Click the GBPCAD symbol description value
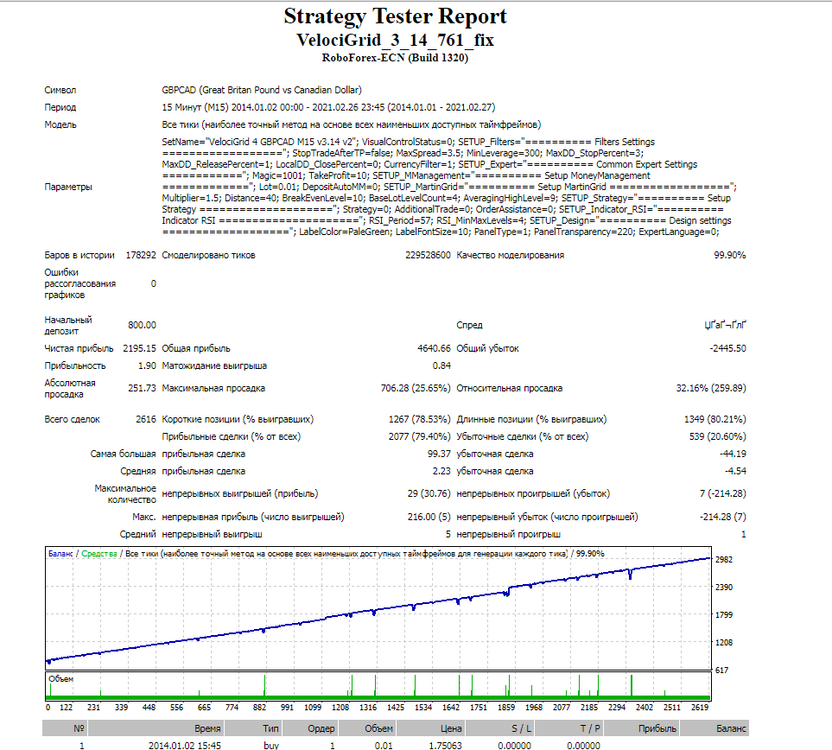 coord(262,90)
